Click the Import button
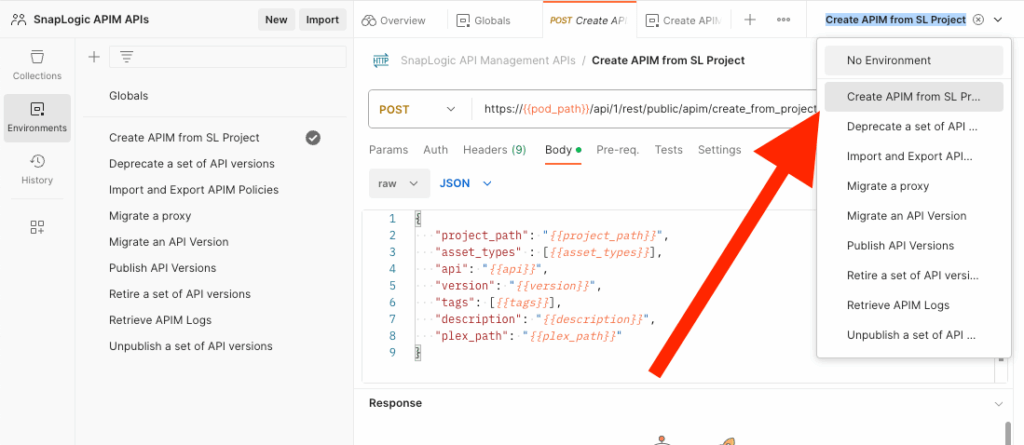Viewport: 1024px width, 445px height. point(322,20)
